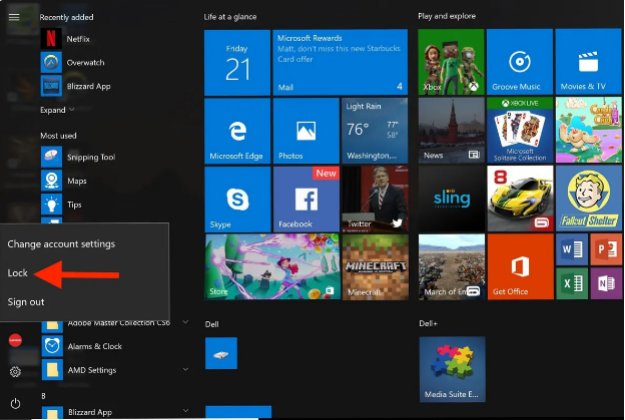Expand the AMD Settings folder
This screenshot has width=625, height=420.
pyautogui.click(x=185, y=370)
